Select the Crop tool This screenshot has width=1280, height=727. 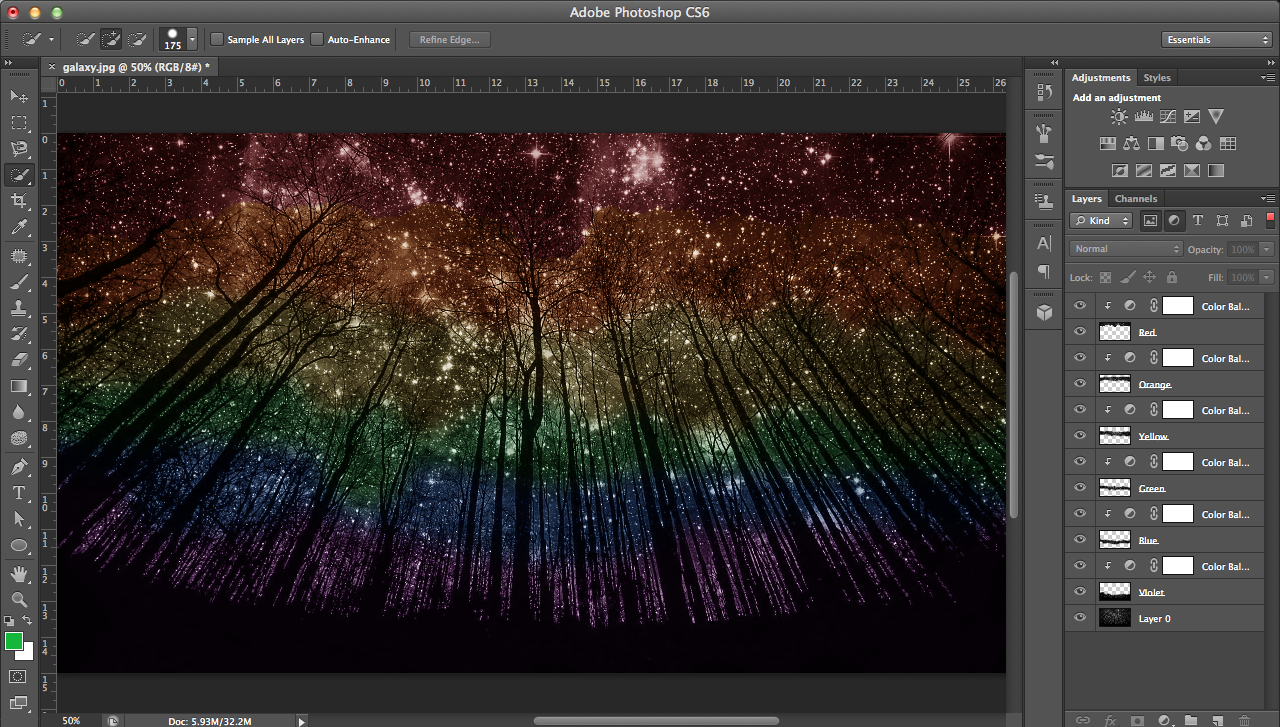(19, 202)
